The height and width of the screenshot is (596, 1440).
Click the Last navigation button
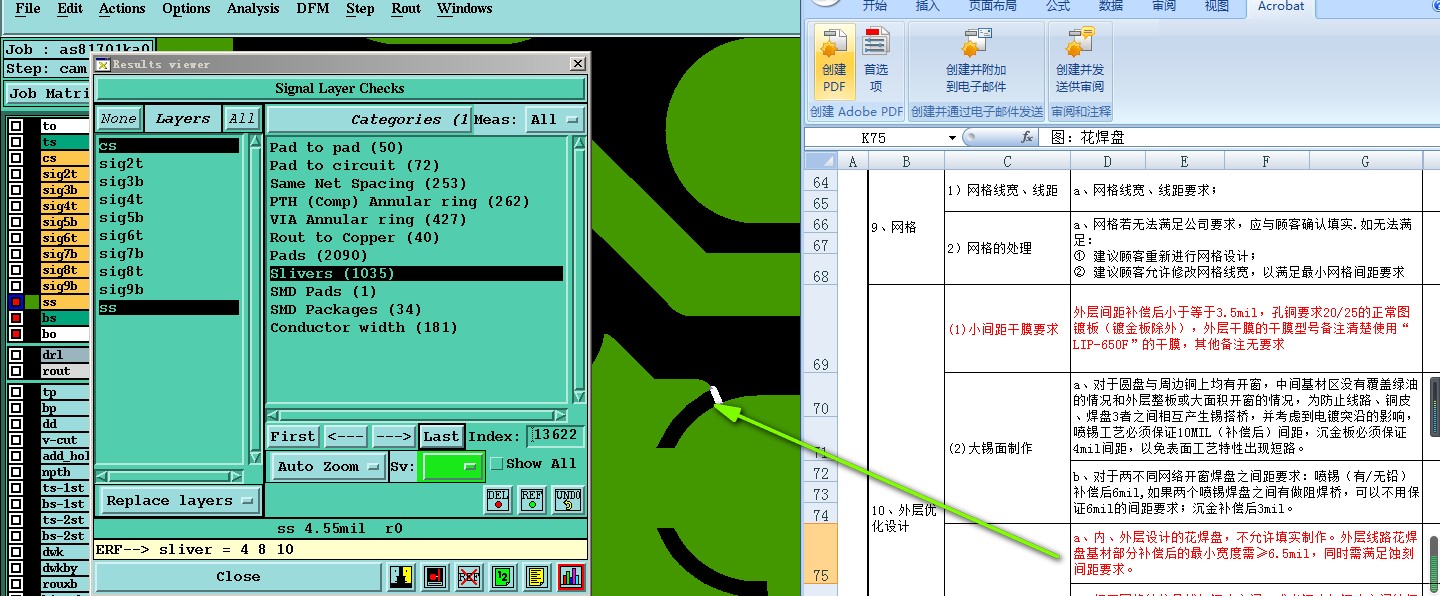click(440, 436)
